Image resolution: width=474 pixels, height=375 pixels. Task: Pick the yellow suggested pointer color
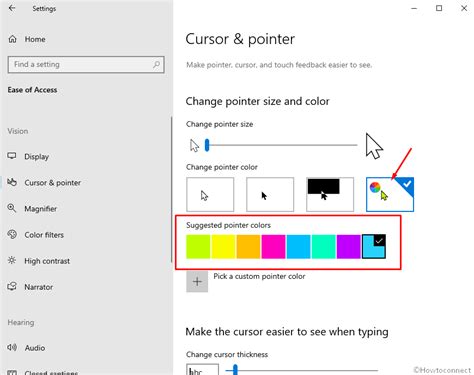click(223, 247)
